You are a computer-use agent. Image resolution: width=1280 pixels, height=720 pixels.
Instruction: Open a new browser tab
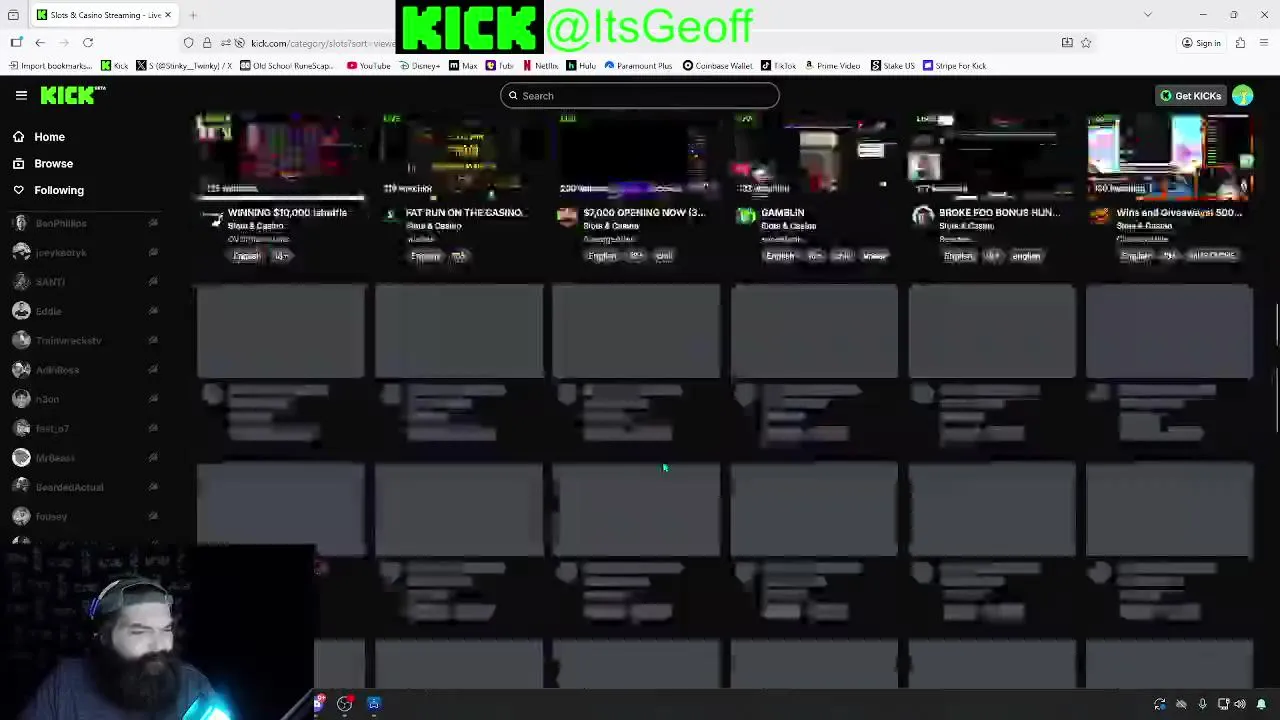click(193, 15)
